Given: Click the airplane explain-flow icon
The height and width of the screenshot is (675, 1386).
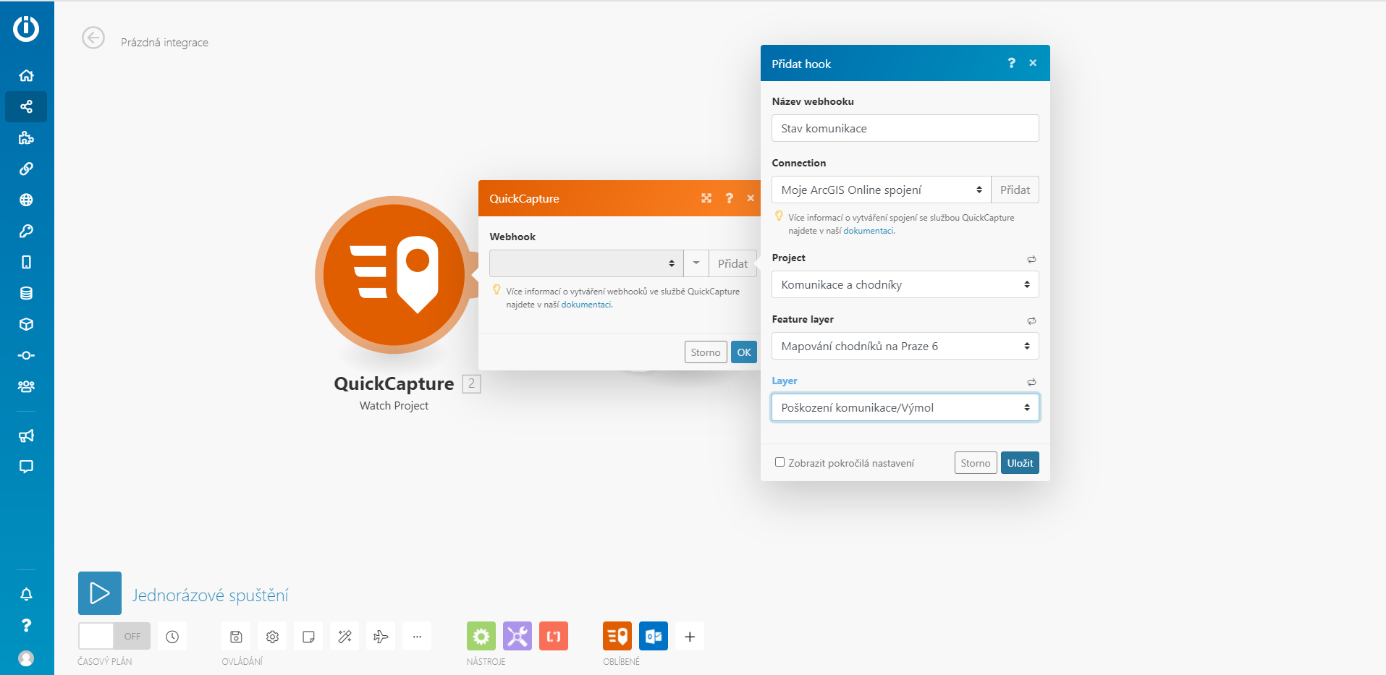Looking at the screenshot, I should (381, 636).
